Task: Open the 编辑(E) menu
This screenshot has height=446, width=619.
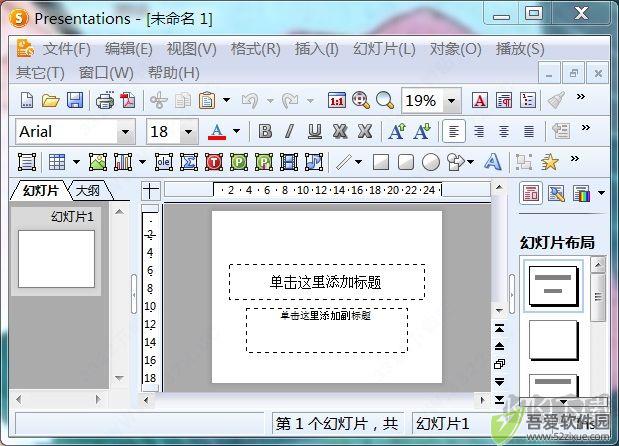Action: click(129, 49)
